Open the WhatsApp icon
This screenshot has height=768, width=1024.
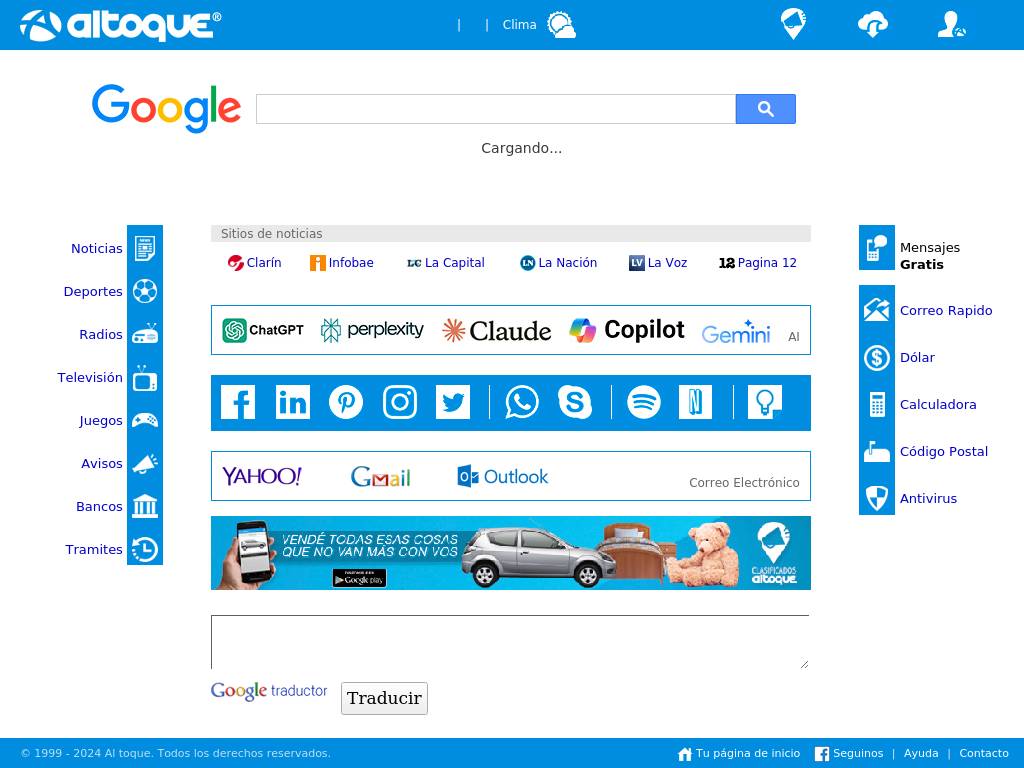pyautogui.click(x=522, y=402)
